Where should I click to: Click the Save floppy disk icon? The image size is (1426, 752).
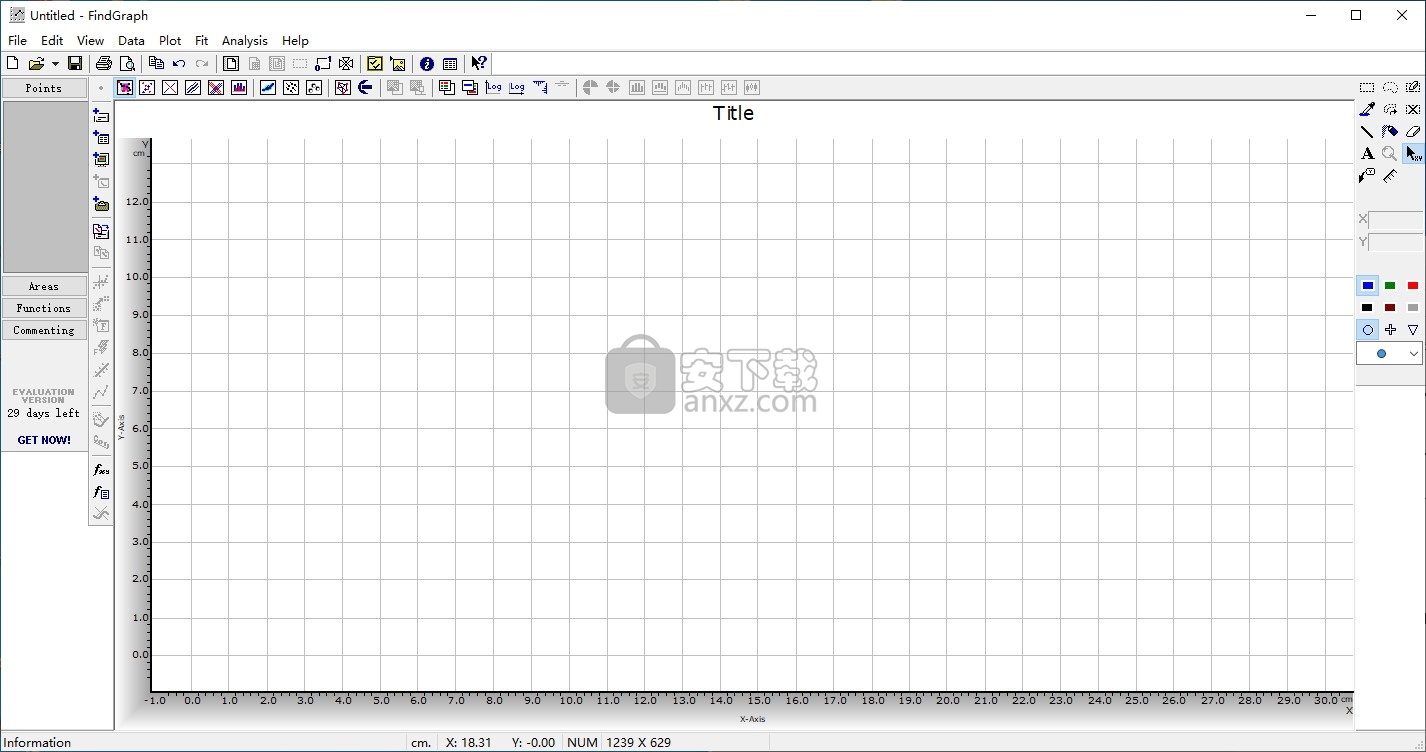(x=75, y=63)
